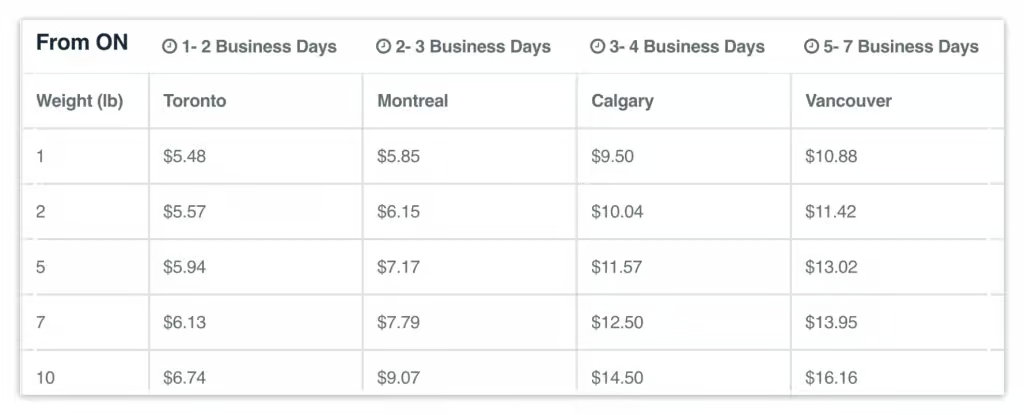Select the $6.15 Montreal rate cell
Image resolution: width=1024 pixels, height=415 pixels.
pos(470,212)
